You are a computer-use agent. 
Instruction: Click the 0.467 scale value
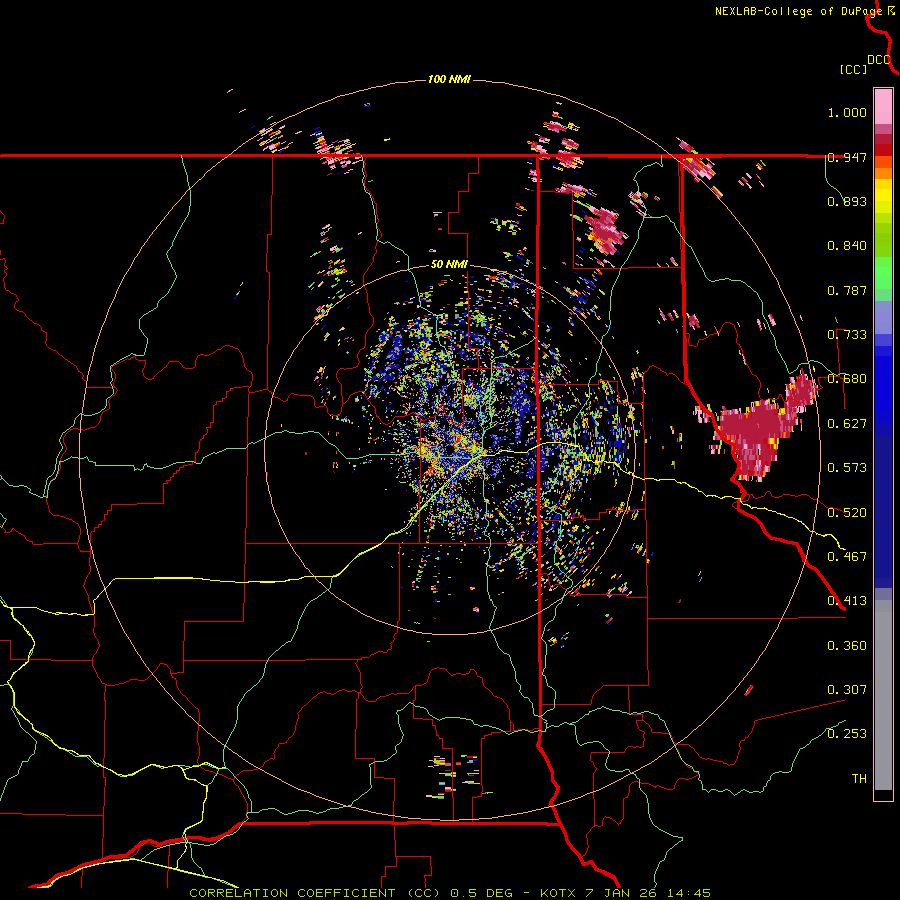point(847,557)
